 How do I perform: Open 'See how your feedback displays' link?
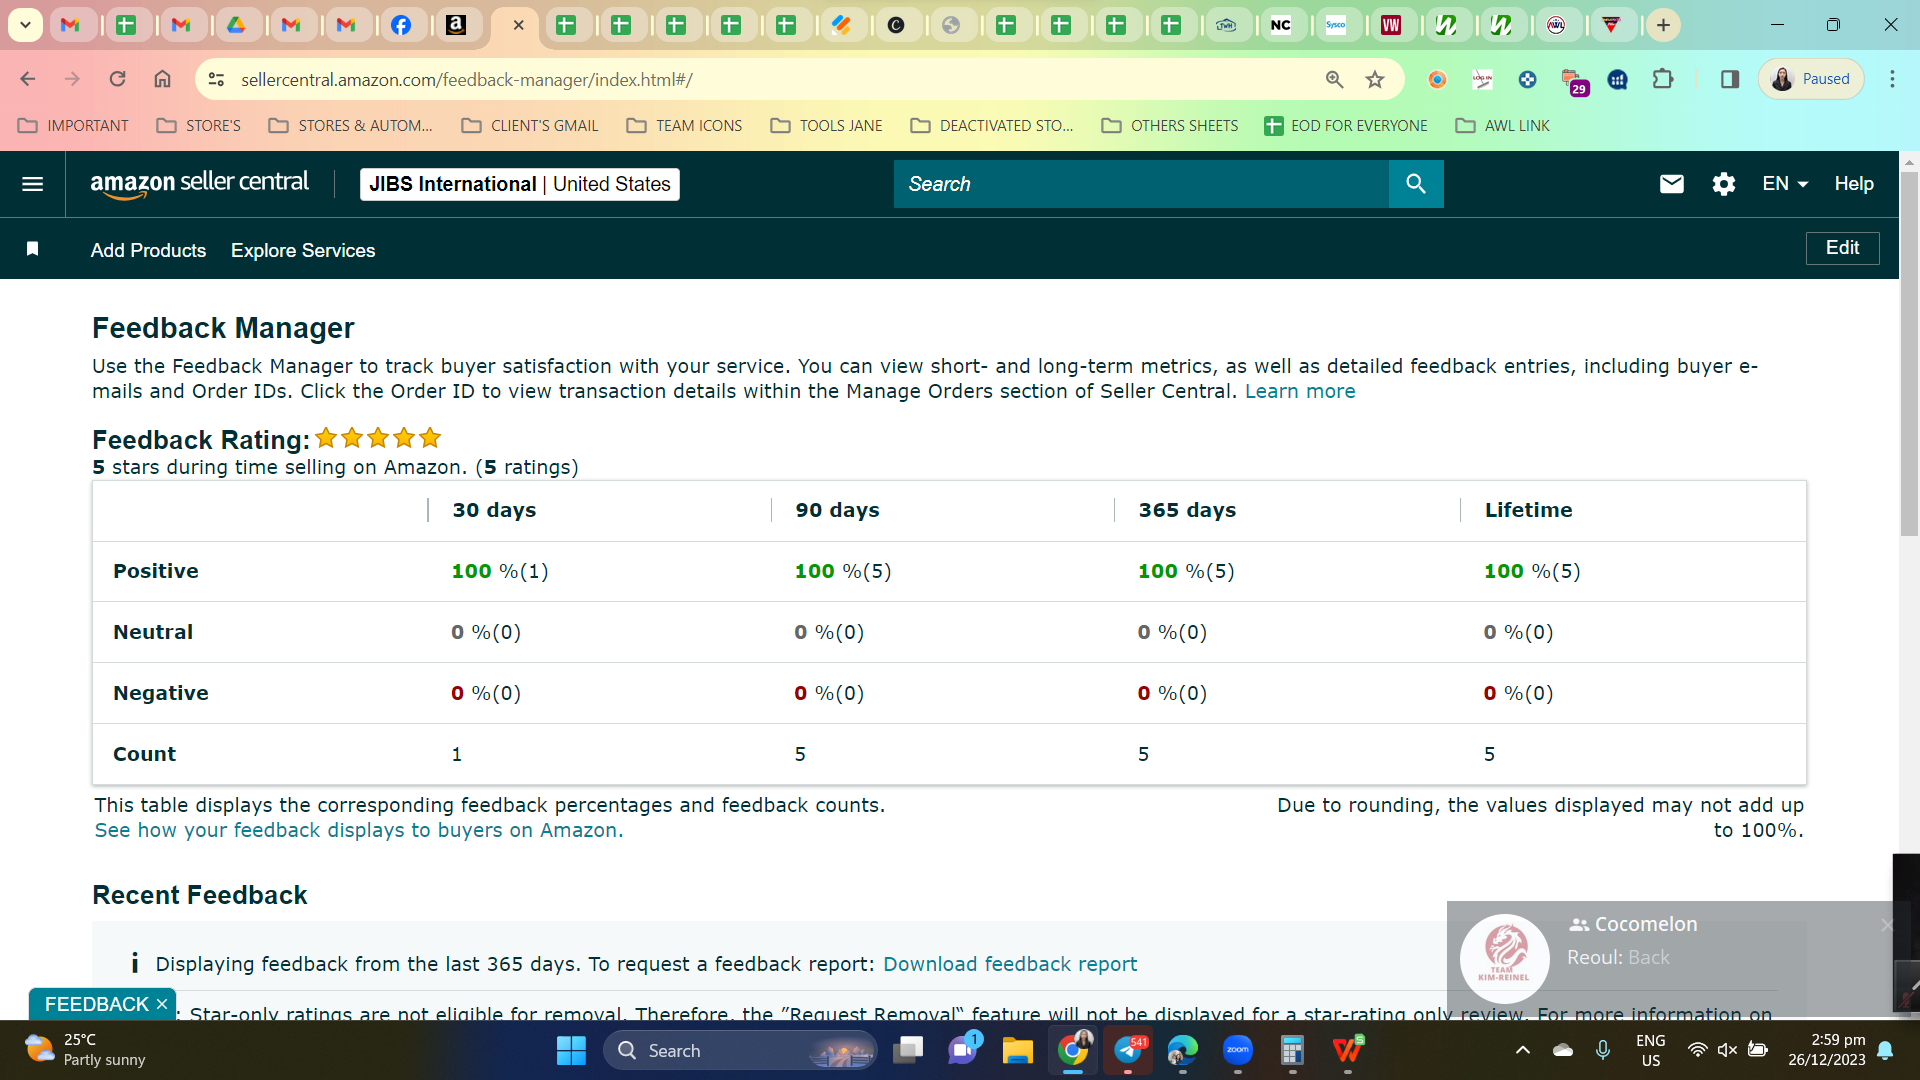tap(359, 830)
